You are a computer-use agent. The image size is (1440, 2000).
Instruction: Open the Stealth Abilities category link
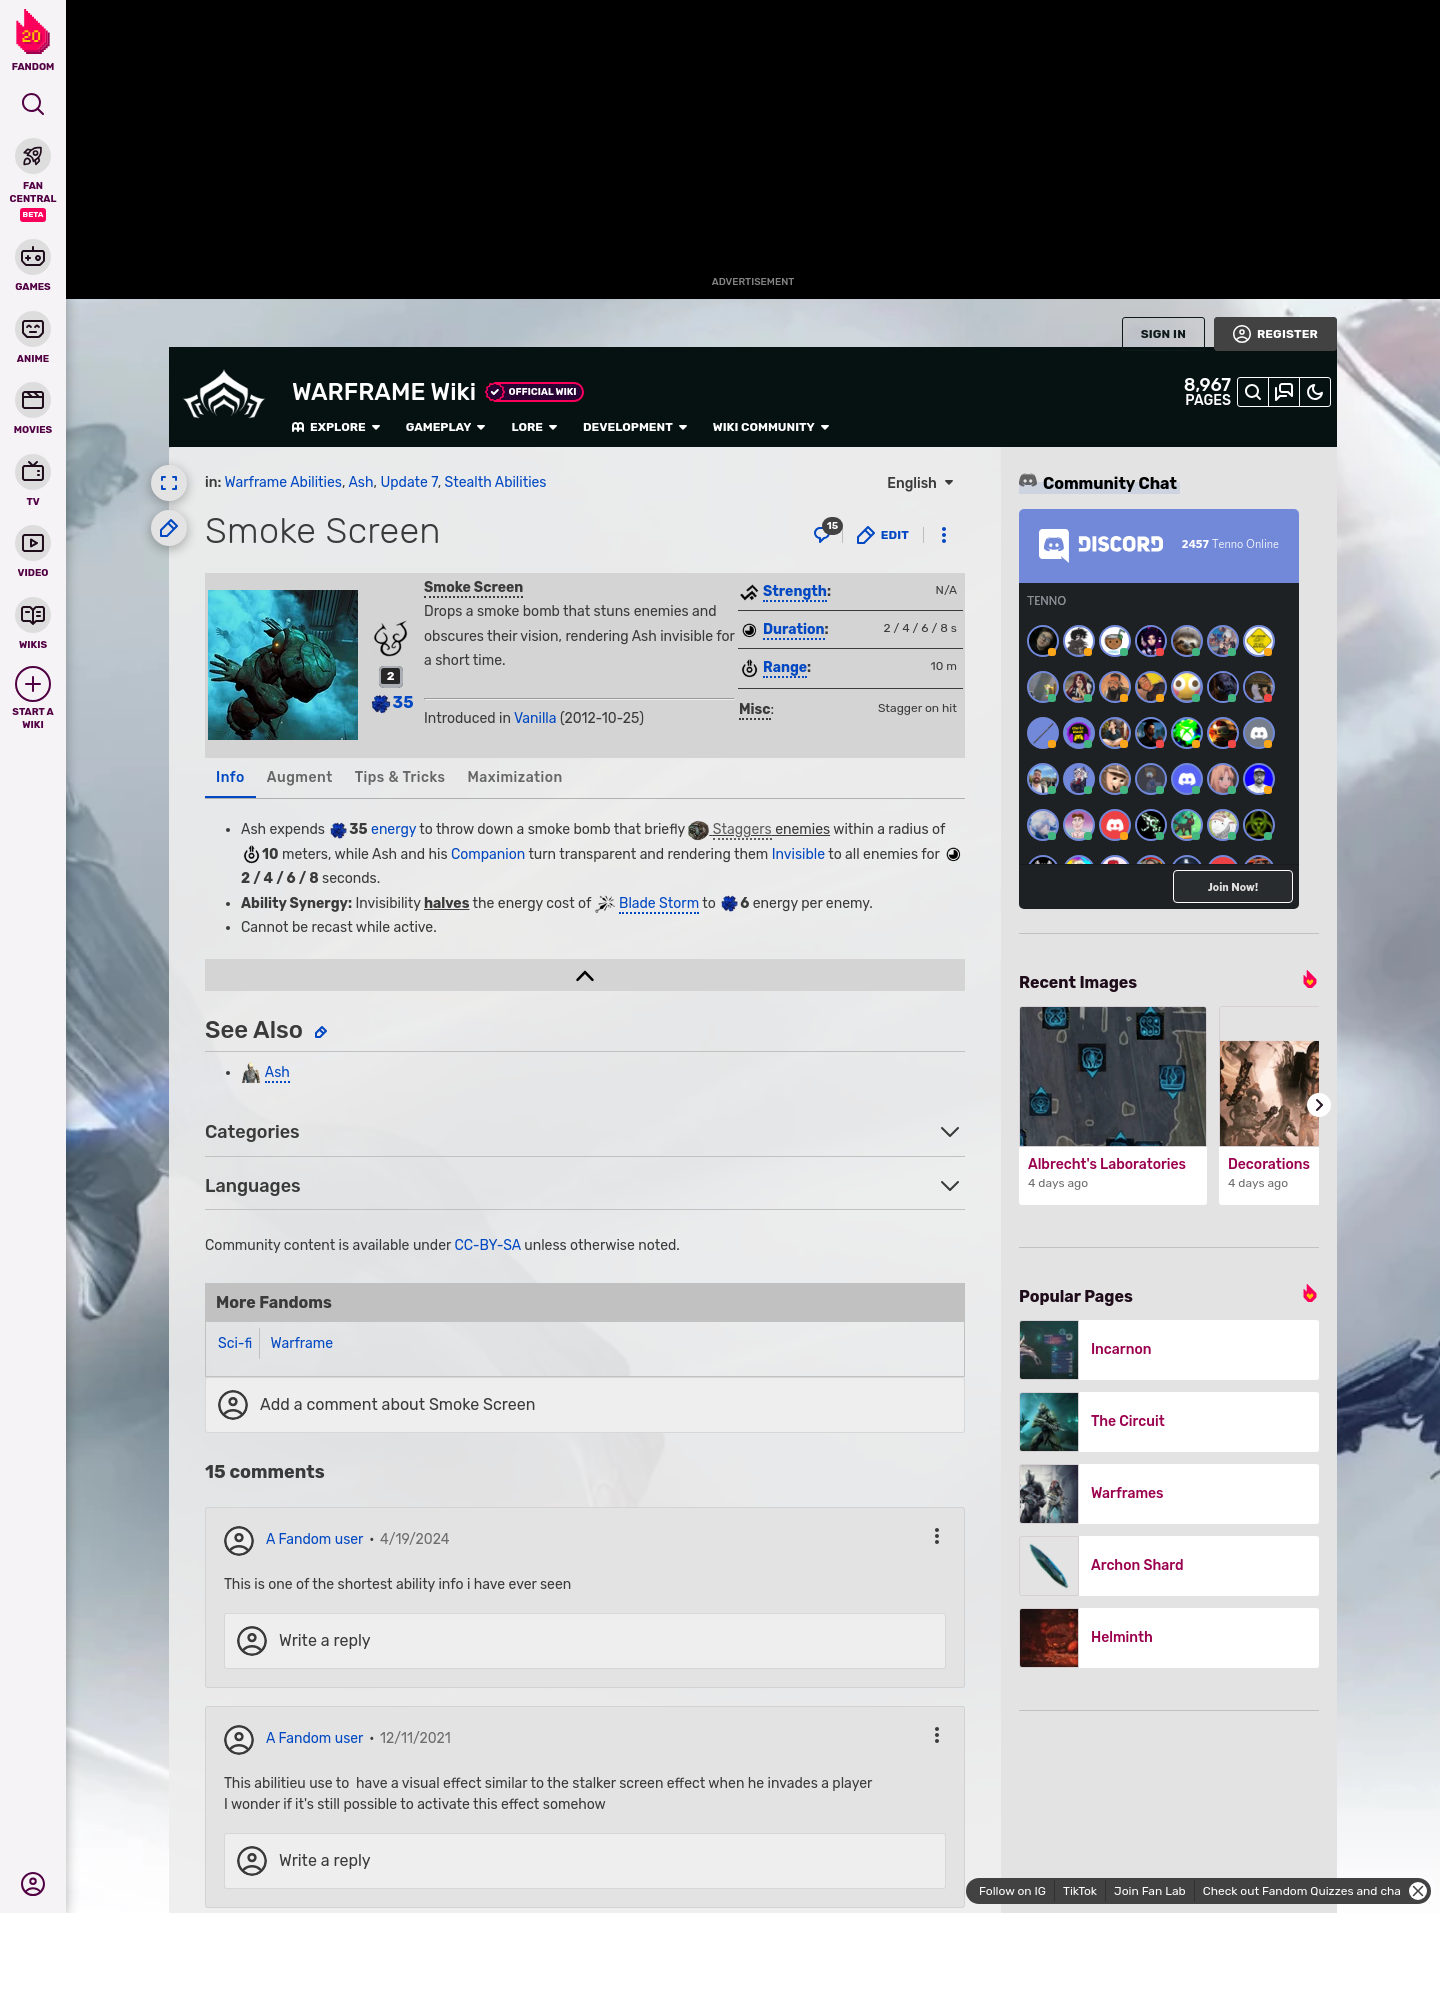[495, 482]
